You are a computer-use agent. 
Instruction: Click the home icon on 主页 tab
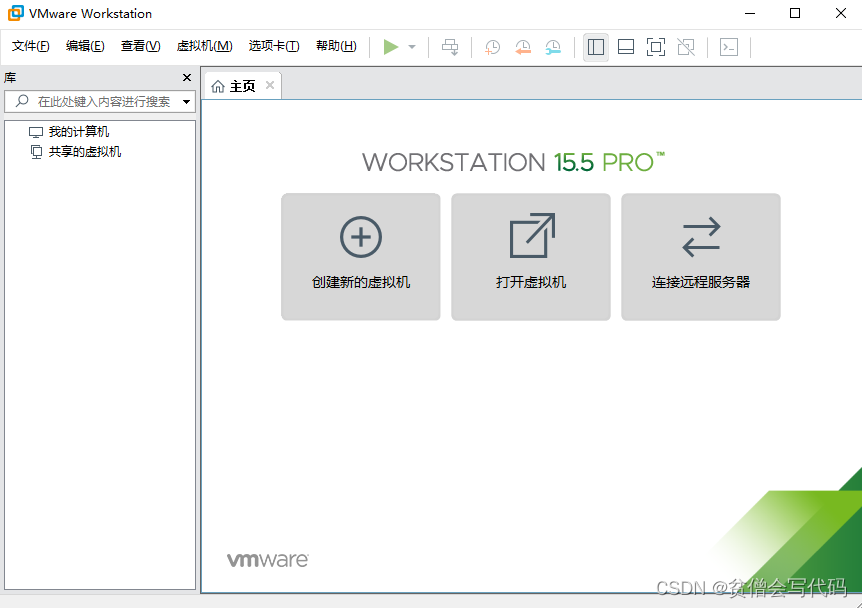[x=218, y=86]
